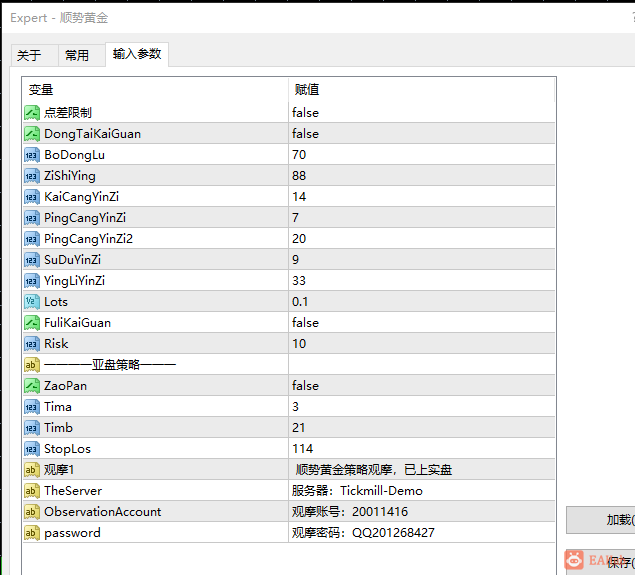Click the integer icon beside PingCangYinZi
The image size is (635, 575).
(x=32, y=218)
